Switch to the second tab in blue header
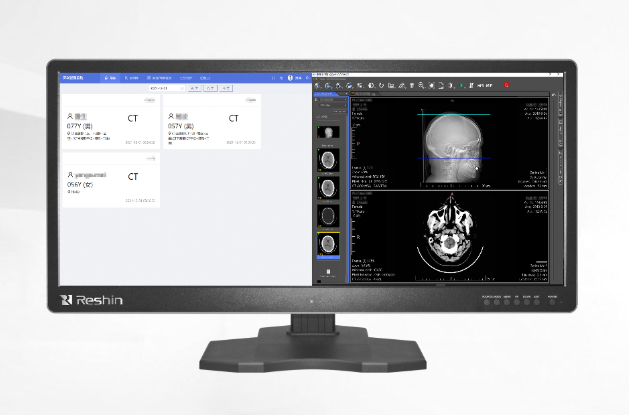The width and height of the screenshot is (629, 415). pyautogui.click(x=132, y=77)
